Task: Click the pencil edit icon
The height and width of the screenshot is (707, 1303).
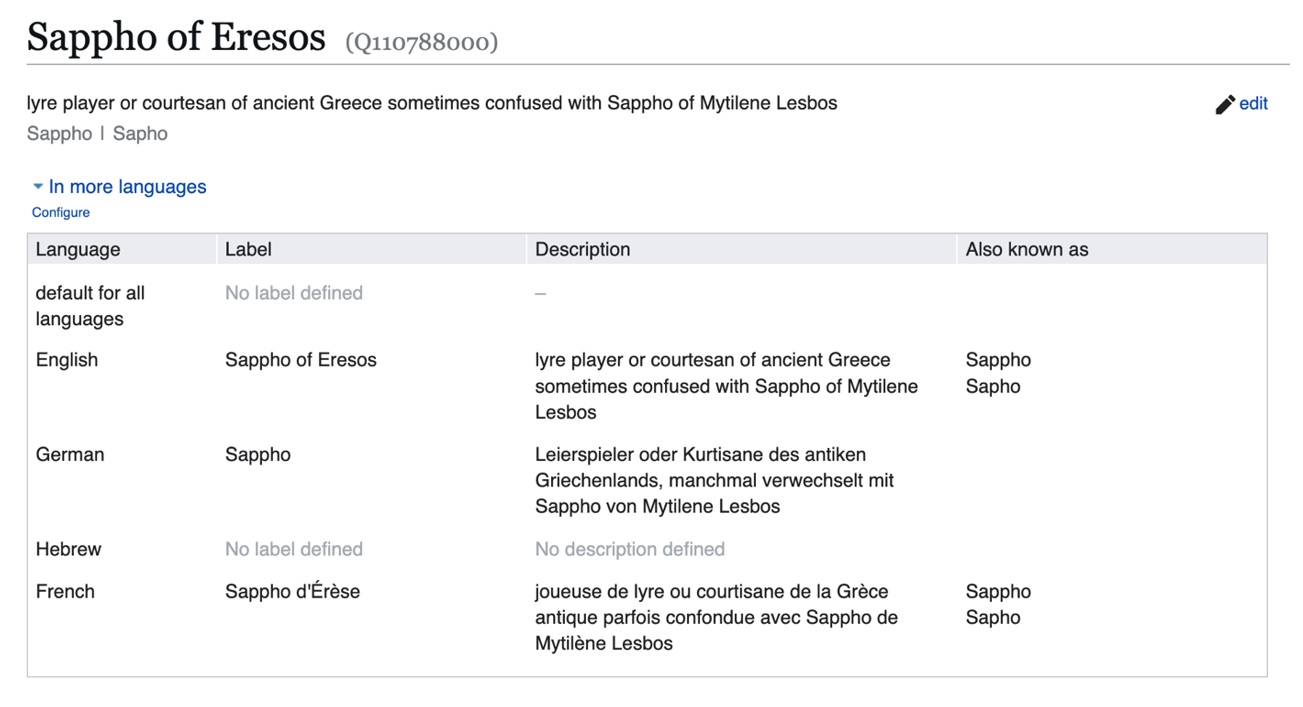Action: (1225, 104)
